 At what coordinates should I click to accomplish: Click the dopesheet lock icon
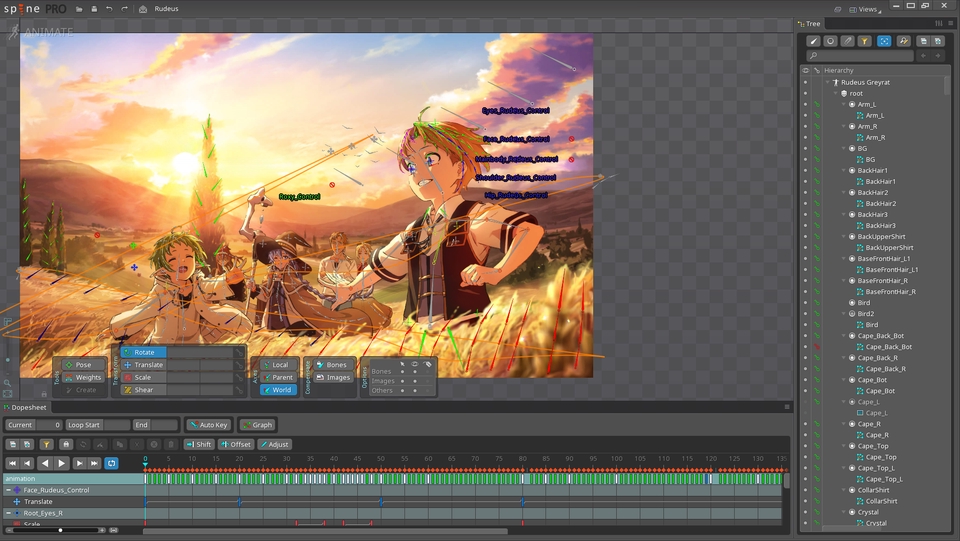[x=66, y=444]
